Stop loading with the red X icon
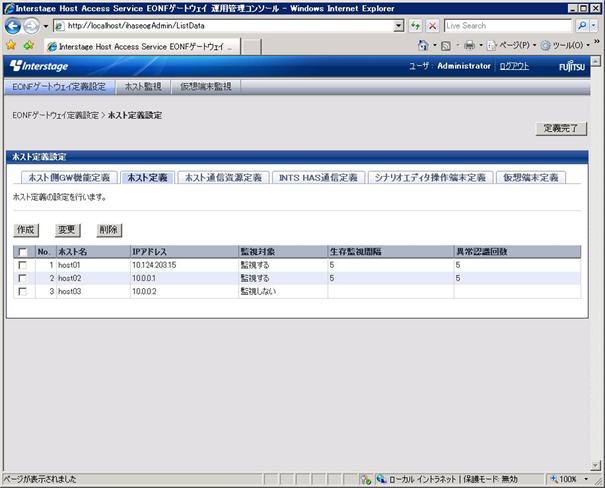 tap(433, 26)
